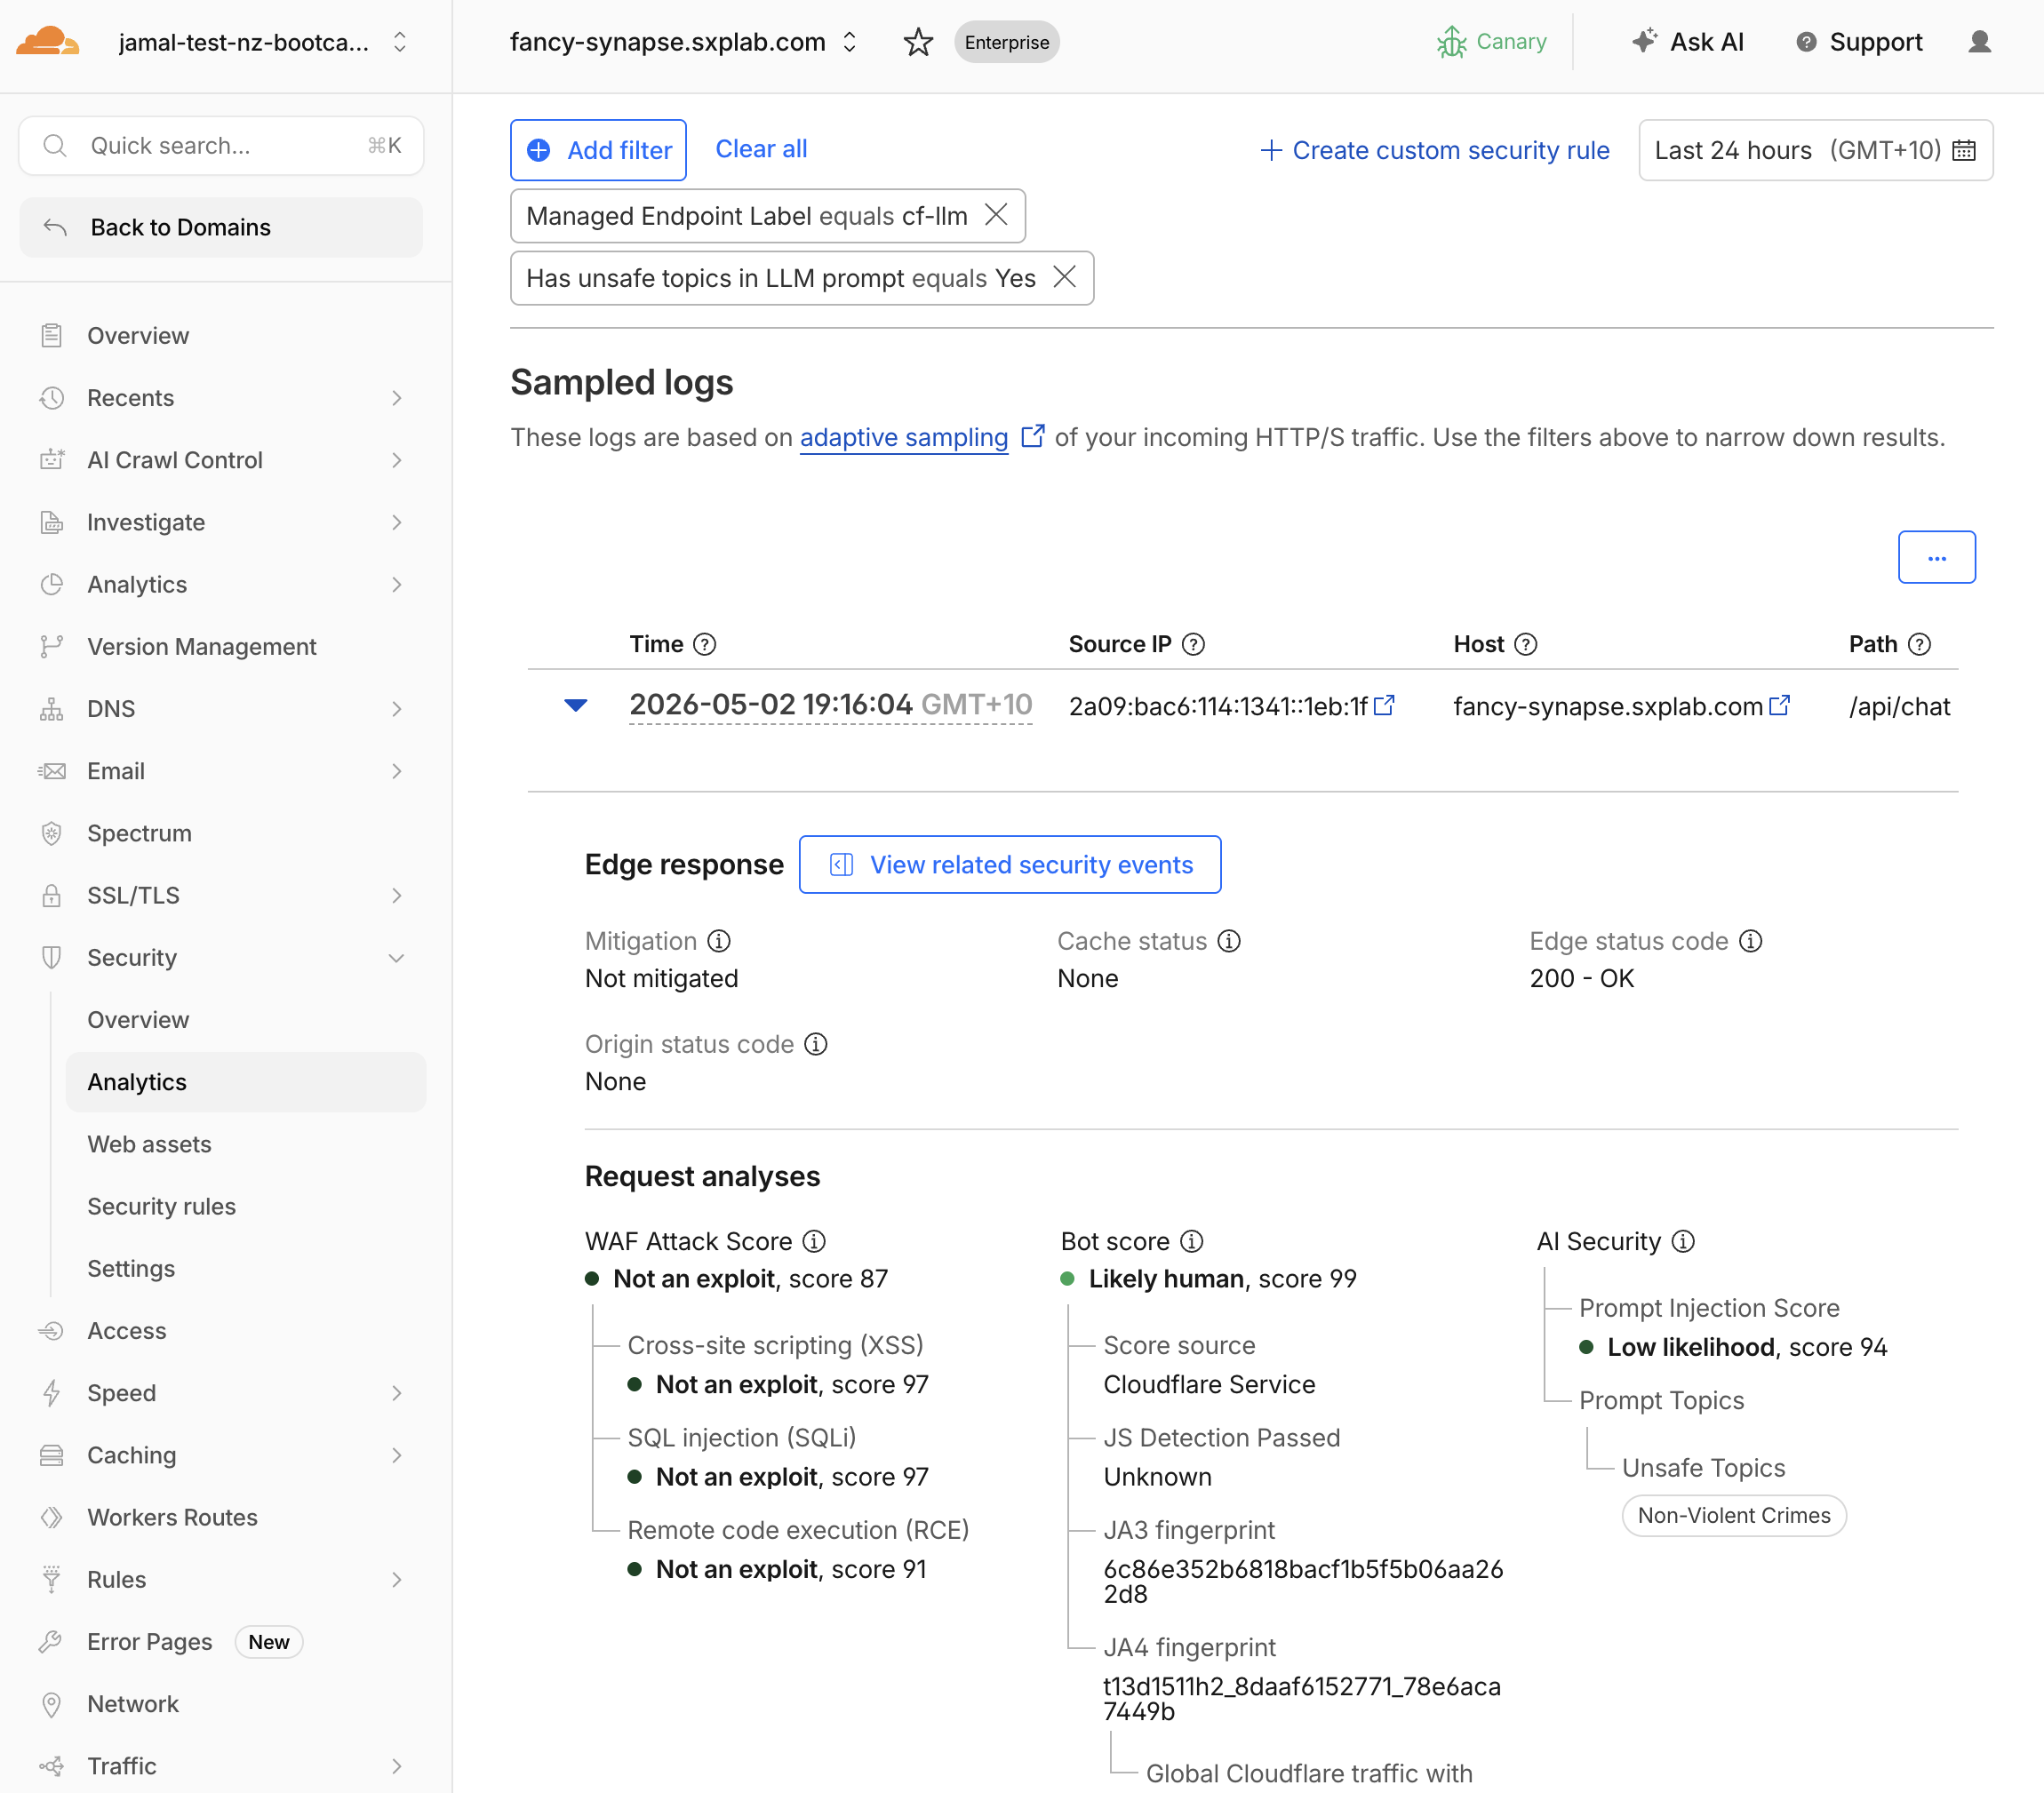Screen dimensions: 2044x1793
Task: Click Clear all filters link
Action: [x=761, y=149]
